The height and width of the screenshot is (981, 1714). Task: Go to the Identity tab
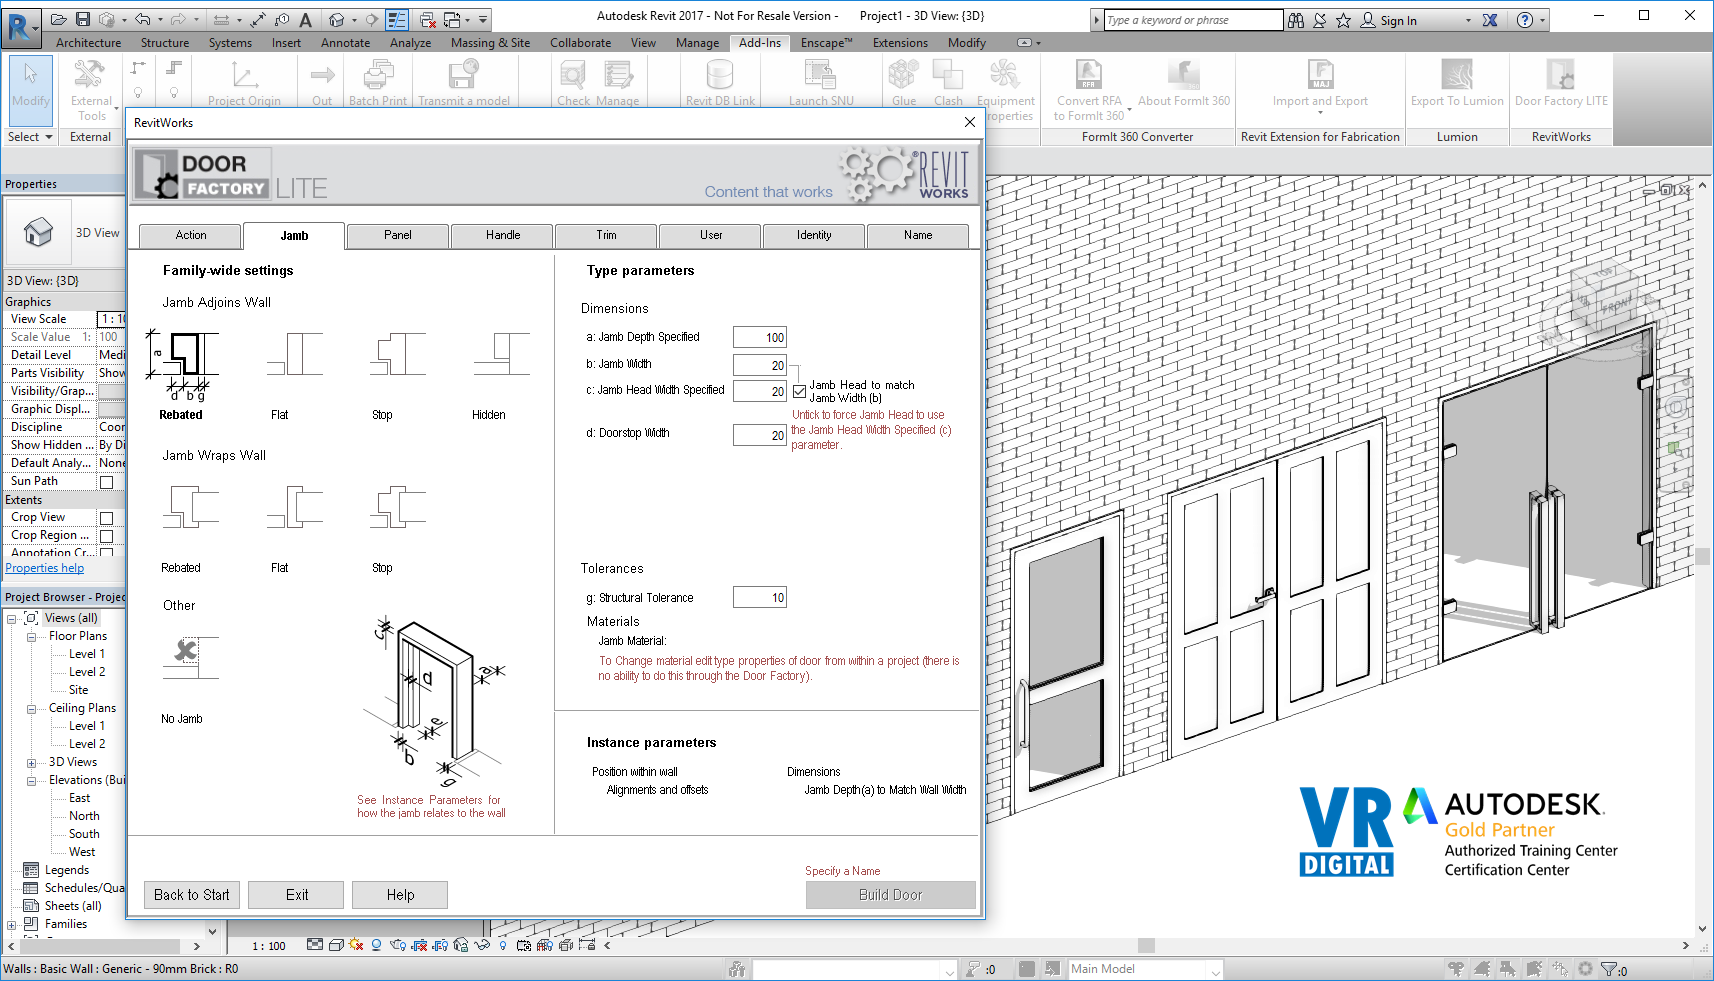click(814, 236)
